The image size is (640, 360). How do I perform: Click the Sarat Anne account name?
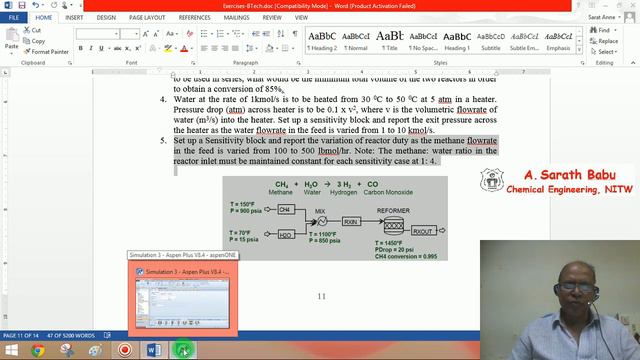601,17
